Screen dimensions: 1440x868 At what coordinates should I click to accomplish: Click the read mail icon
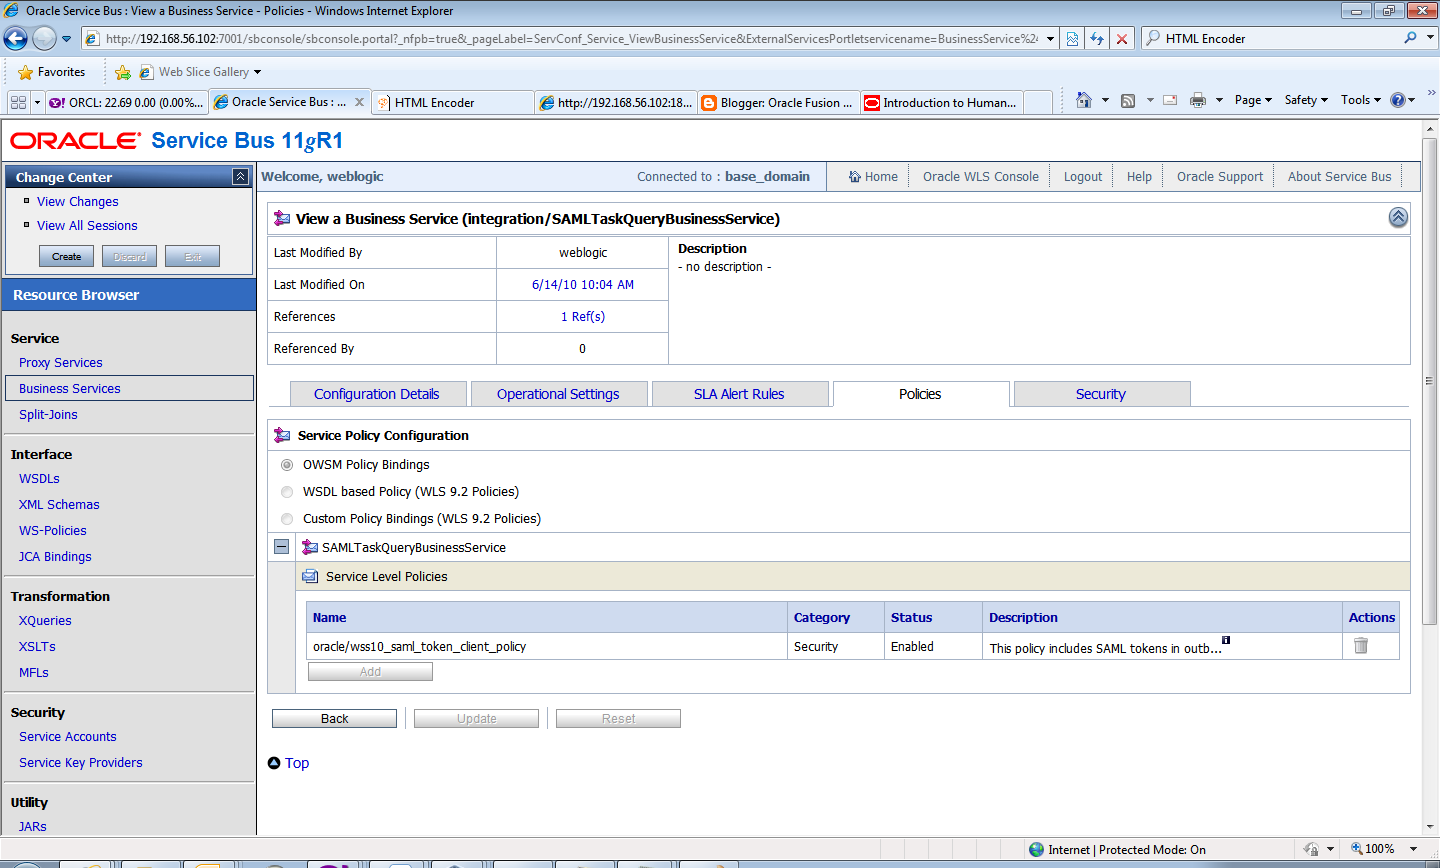1170,100
